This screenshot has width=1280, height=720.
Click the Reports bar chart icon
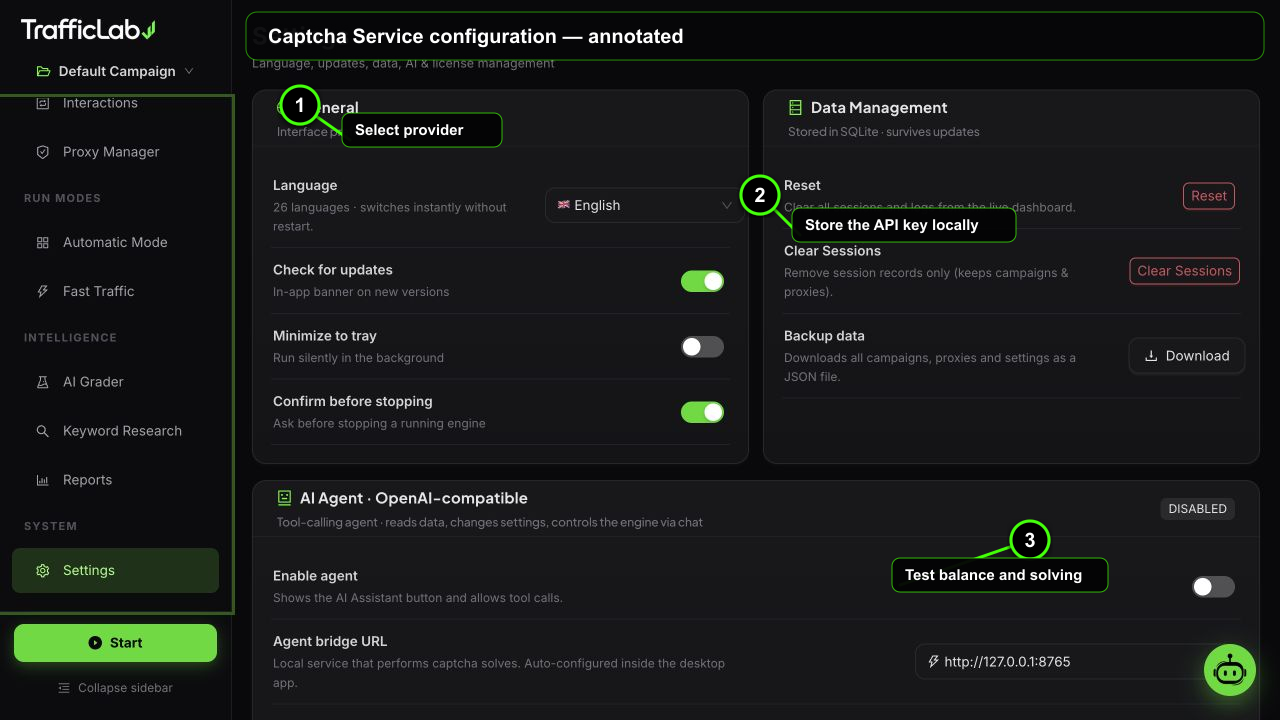tap(42, 480)
